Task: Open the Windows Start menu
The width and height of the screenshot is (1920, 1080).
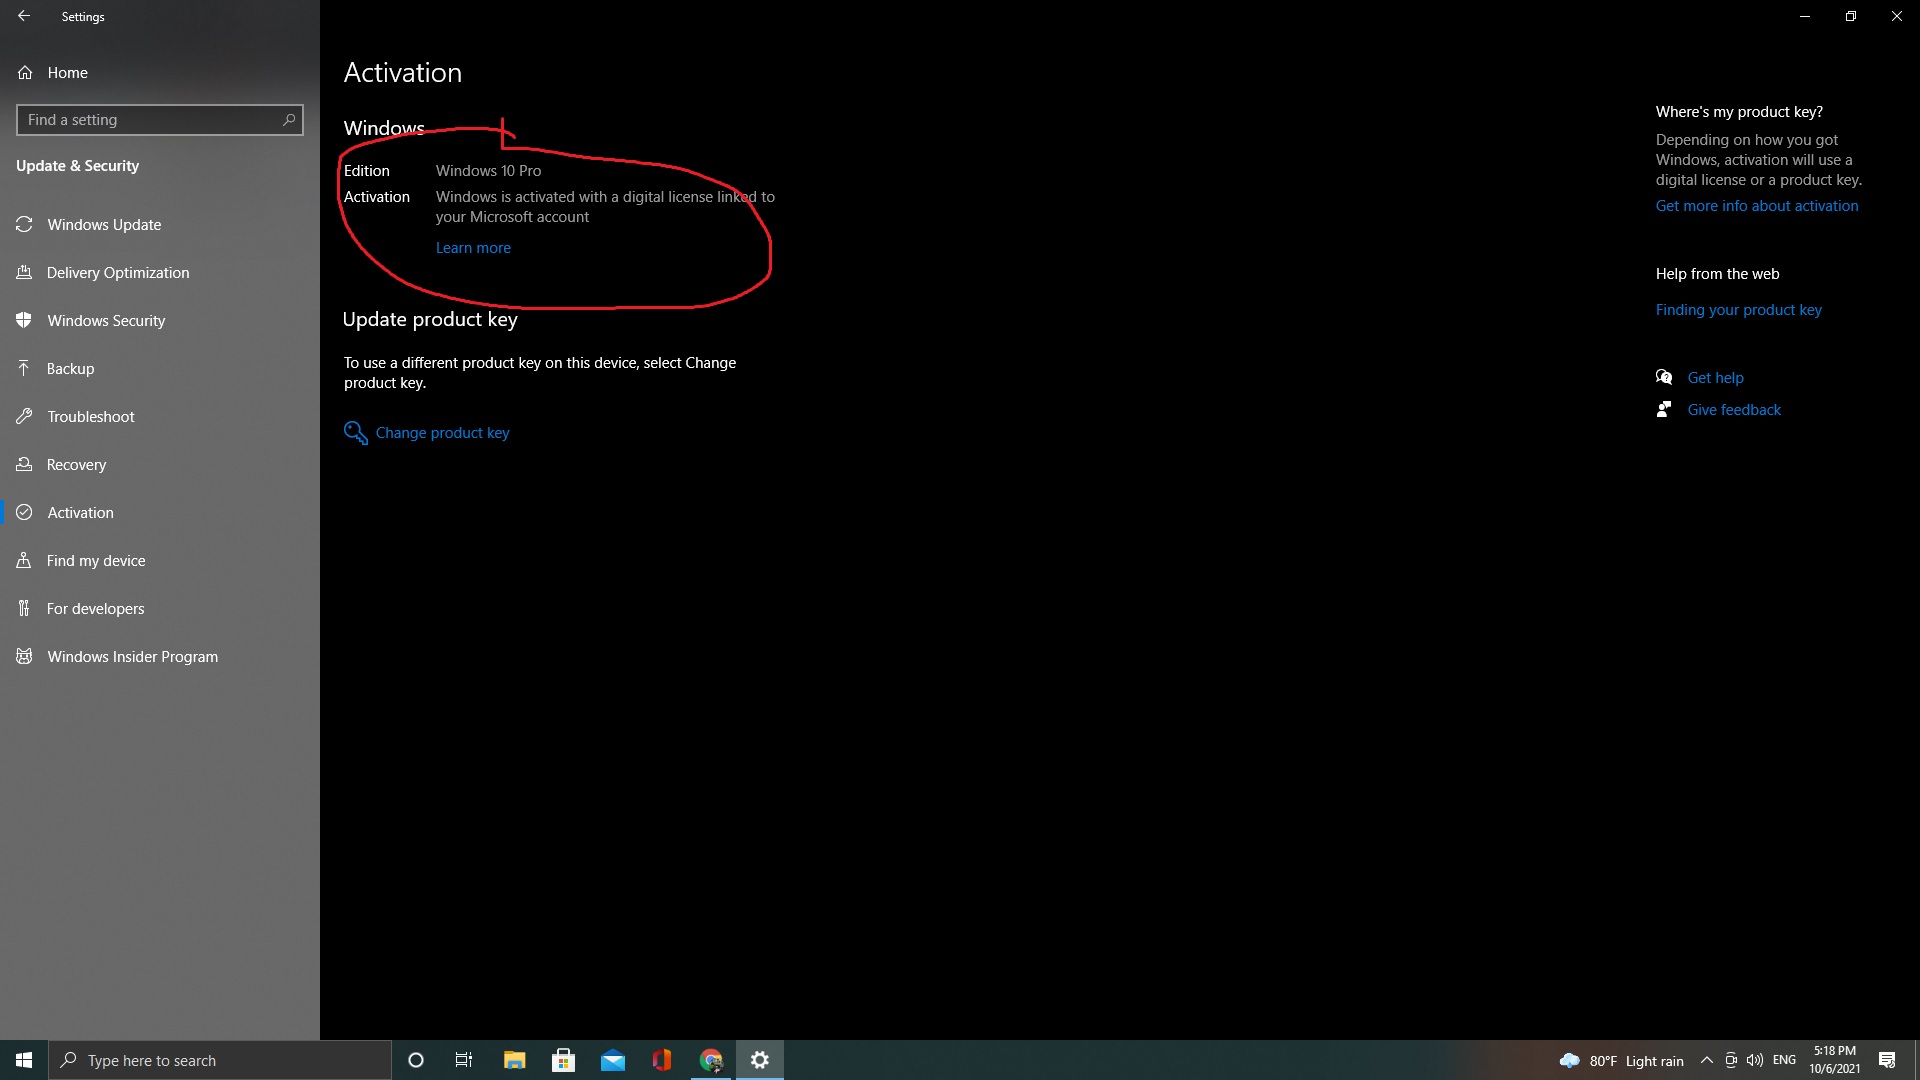Action: (x=24, y=1060)
